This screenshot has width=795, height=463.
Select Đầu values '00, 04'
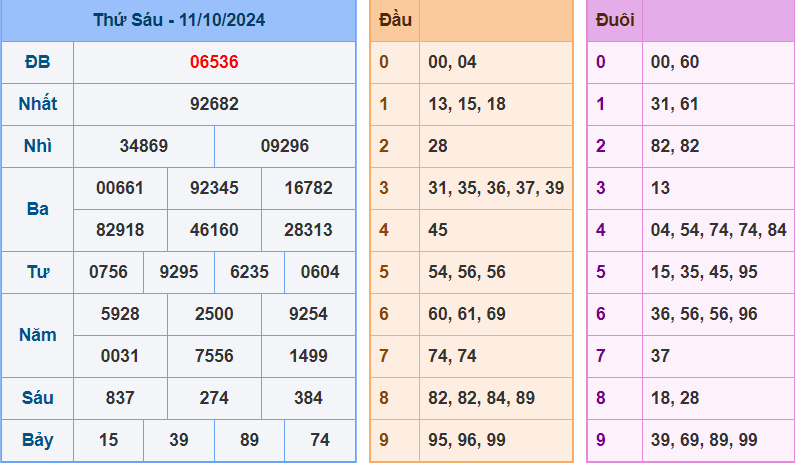click(452, 62)
